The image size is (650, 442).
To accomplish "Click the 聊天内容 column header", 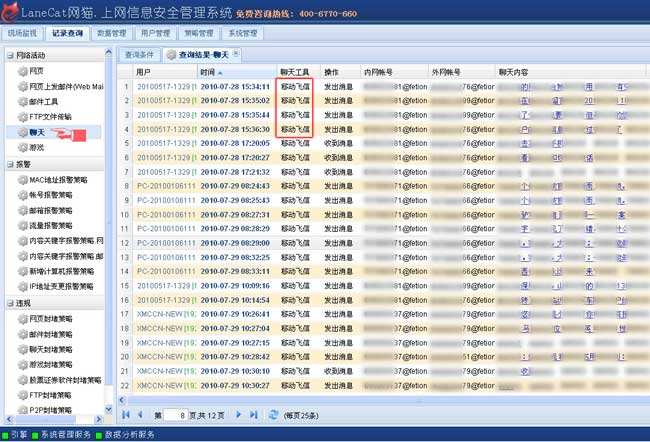I will pyautogui.click(x=570, y=72).
